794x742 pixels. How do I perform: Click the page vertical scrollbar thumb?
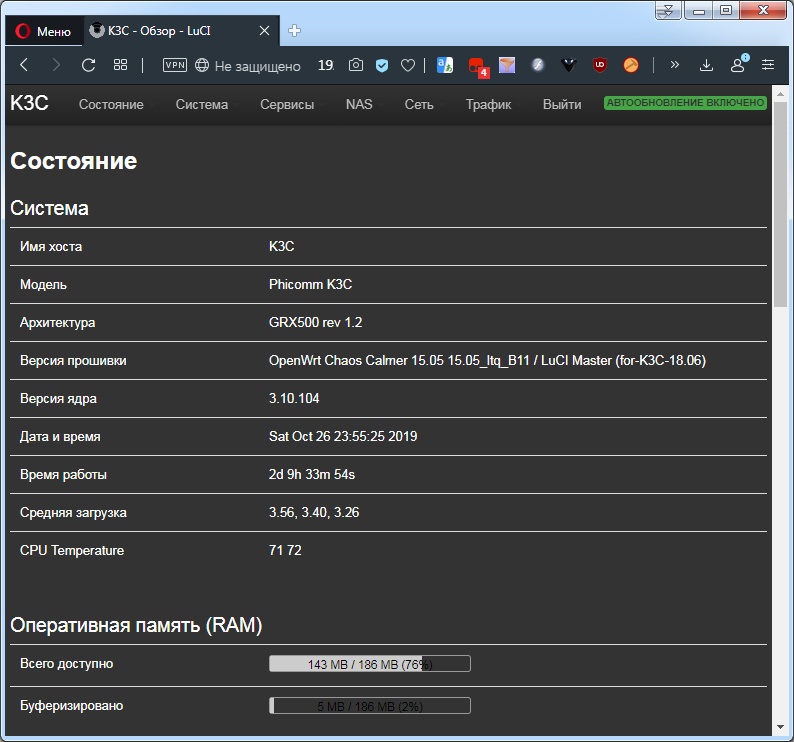[x=780, y=204]
